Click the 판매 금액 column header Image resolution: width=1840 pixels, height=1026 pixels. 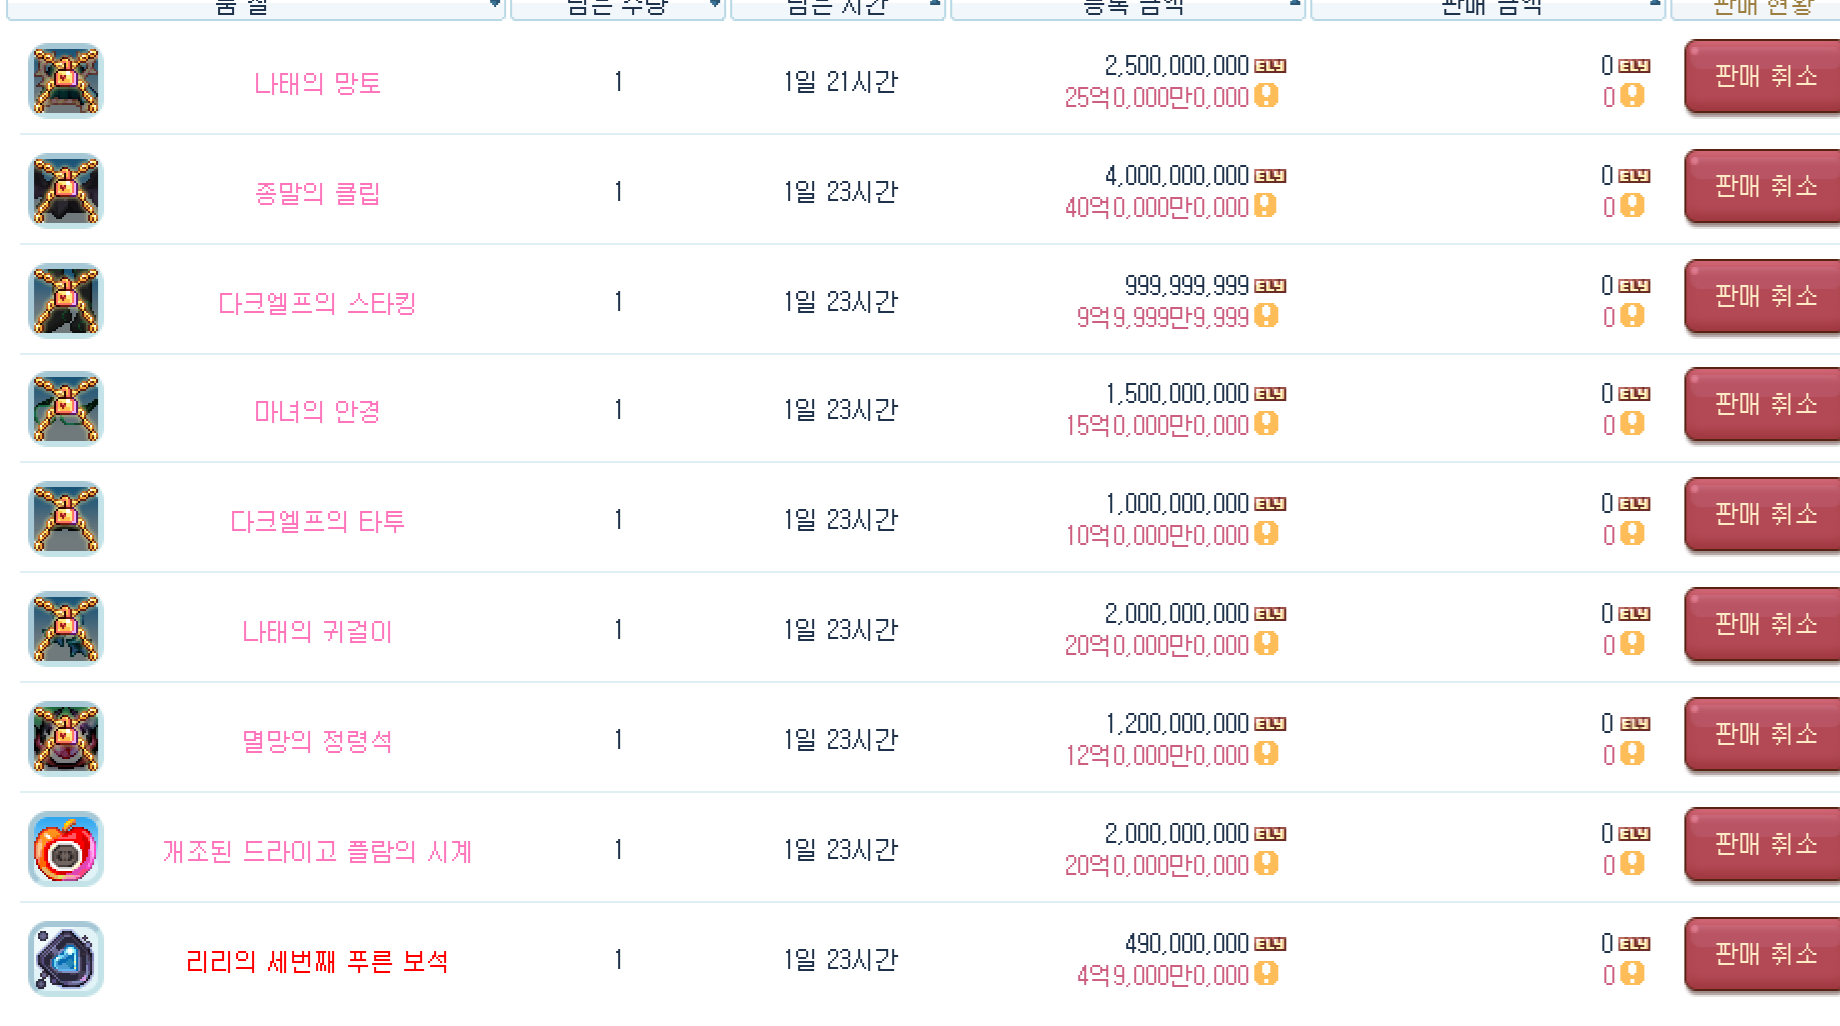(1490, 6)
